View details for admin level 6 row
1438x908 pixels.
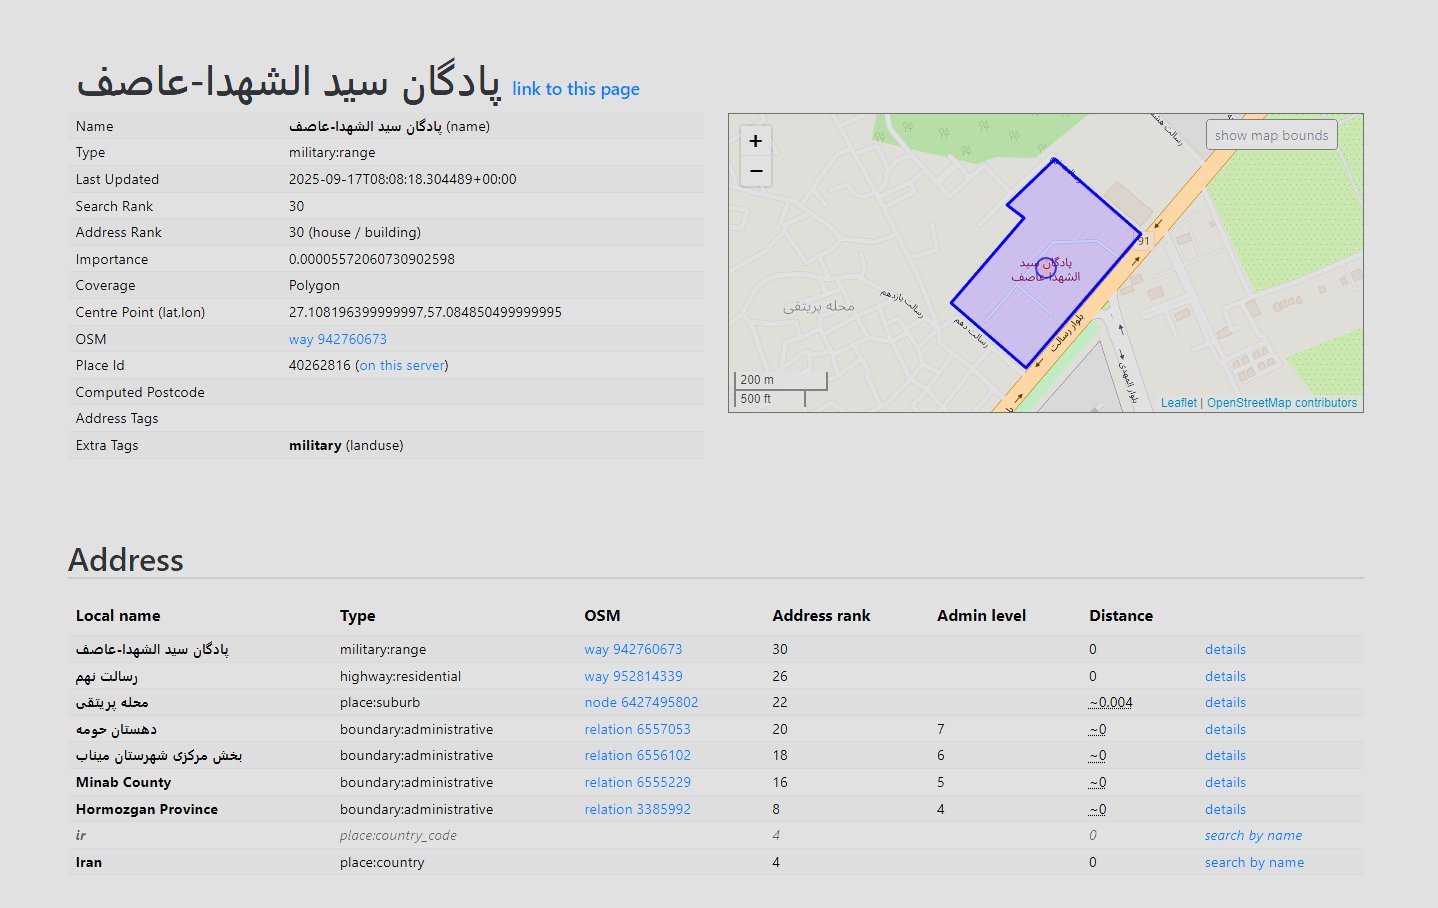(1225, 755)
